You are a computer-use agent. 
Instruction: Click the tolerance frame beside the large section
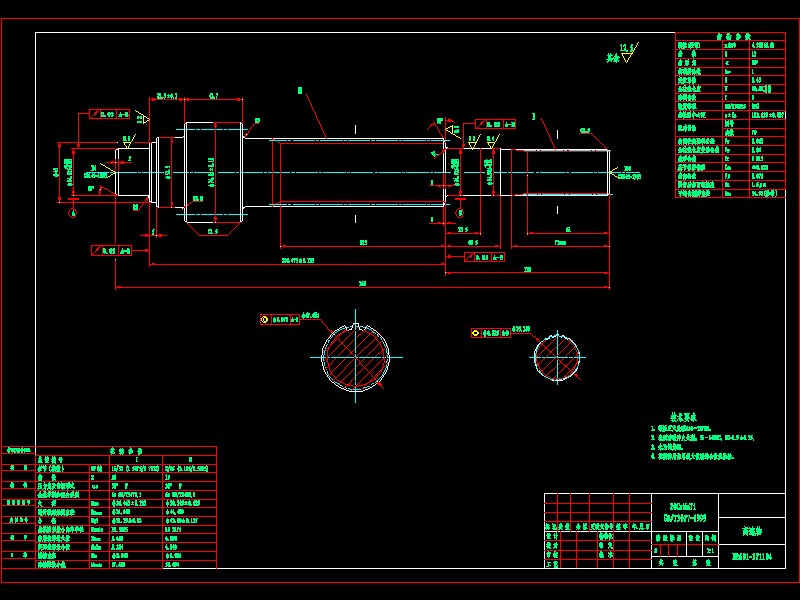[x=280, y=320]
